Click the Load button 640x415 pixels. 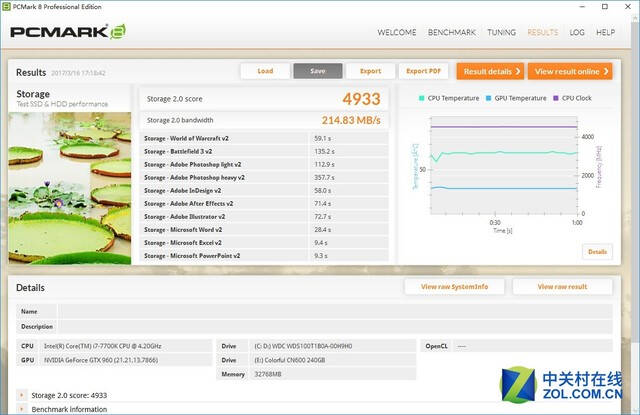(x=265, y=71)
